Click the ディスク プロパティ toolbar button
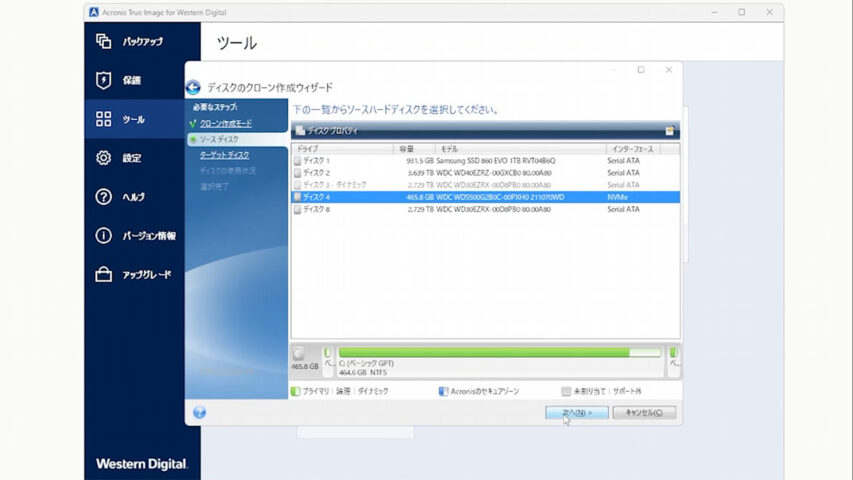 coord(327,131)
